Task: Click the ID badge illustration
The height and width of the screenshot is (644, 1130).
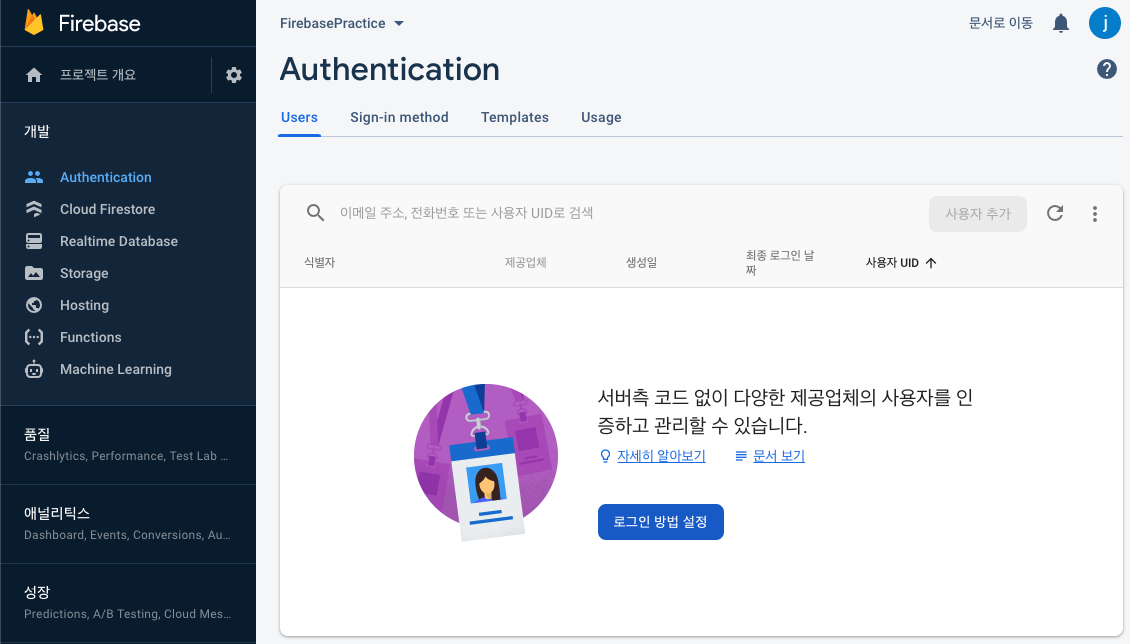Action: (x=486, y=461)
